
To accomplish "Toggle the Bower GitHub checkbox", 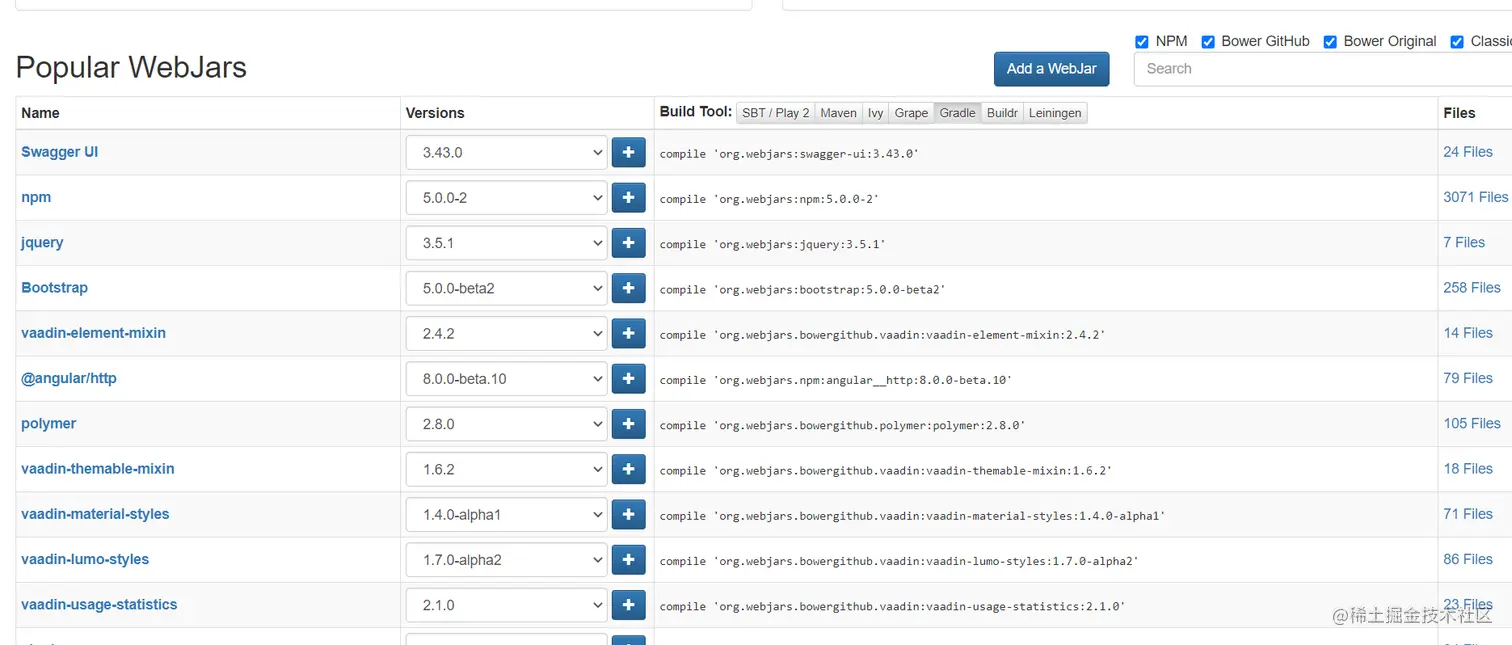I will (1208, 41).
